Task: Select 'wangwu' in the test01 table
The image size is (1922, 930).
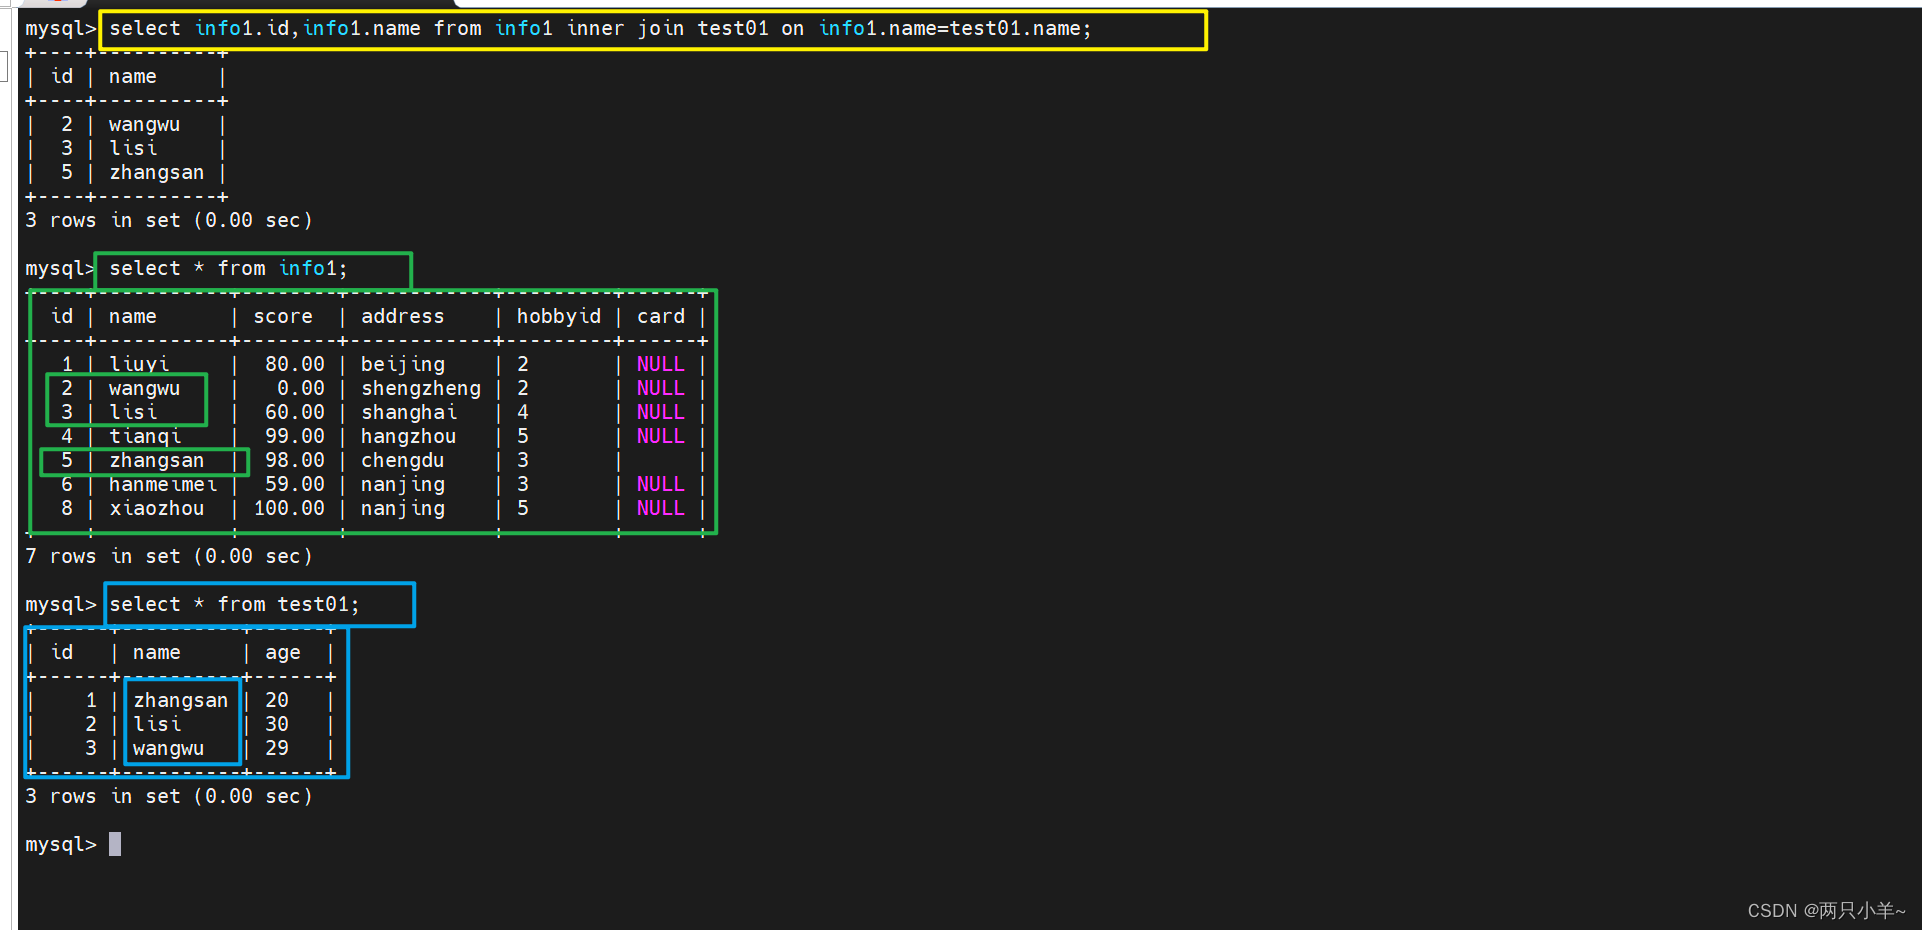Action: 168,749
